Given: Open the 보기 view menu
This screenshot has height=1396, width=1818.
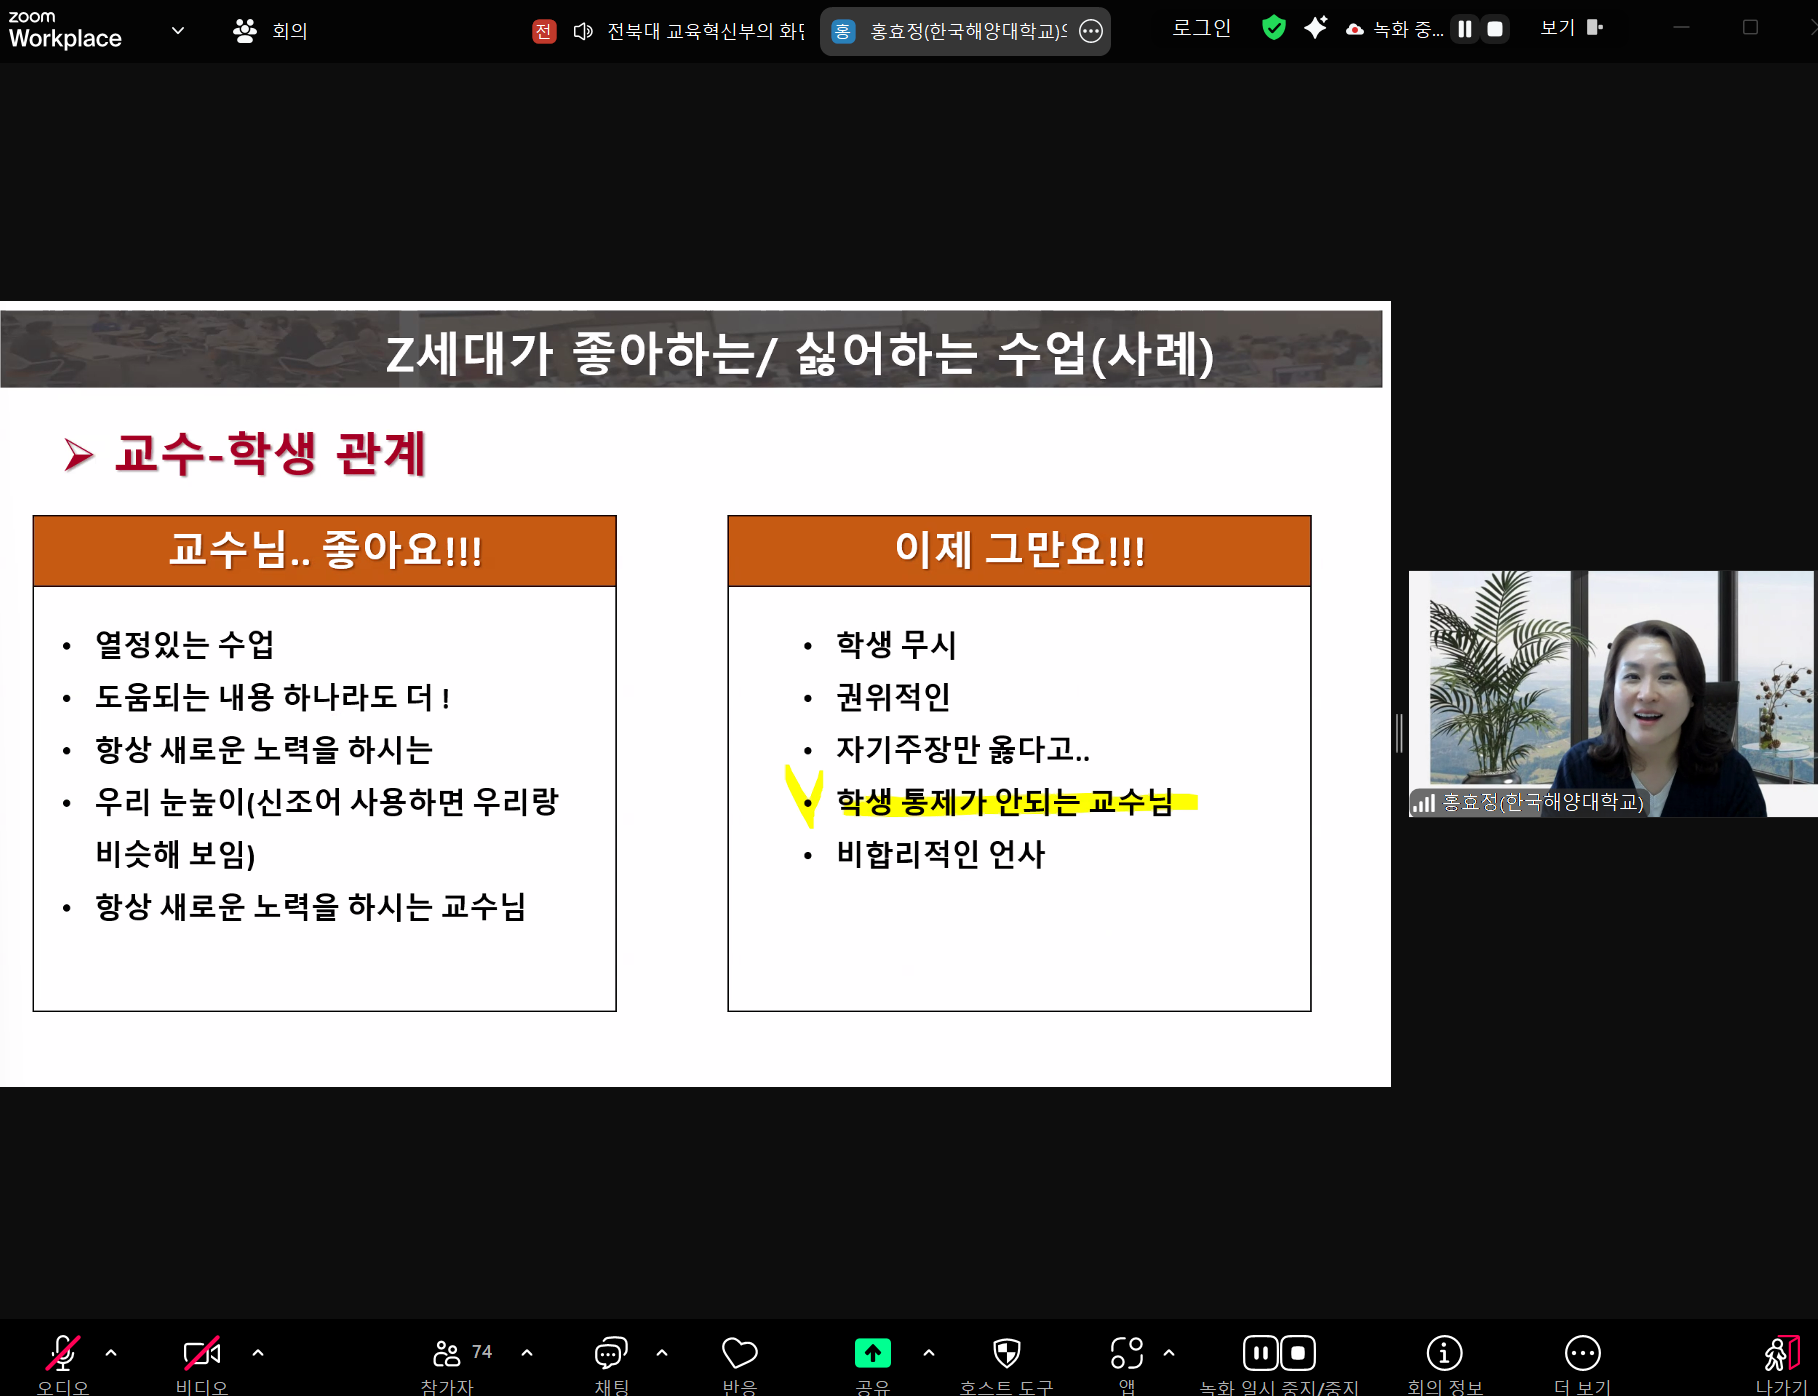Looking at the screenshot, I should pyautogui.click(x=1556, y=27).
